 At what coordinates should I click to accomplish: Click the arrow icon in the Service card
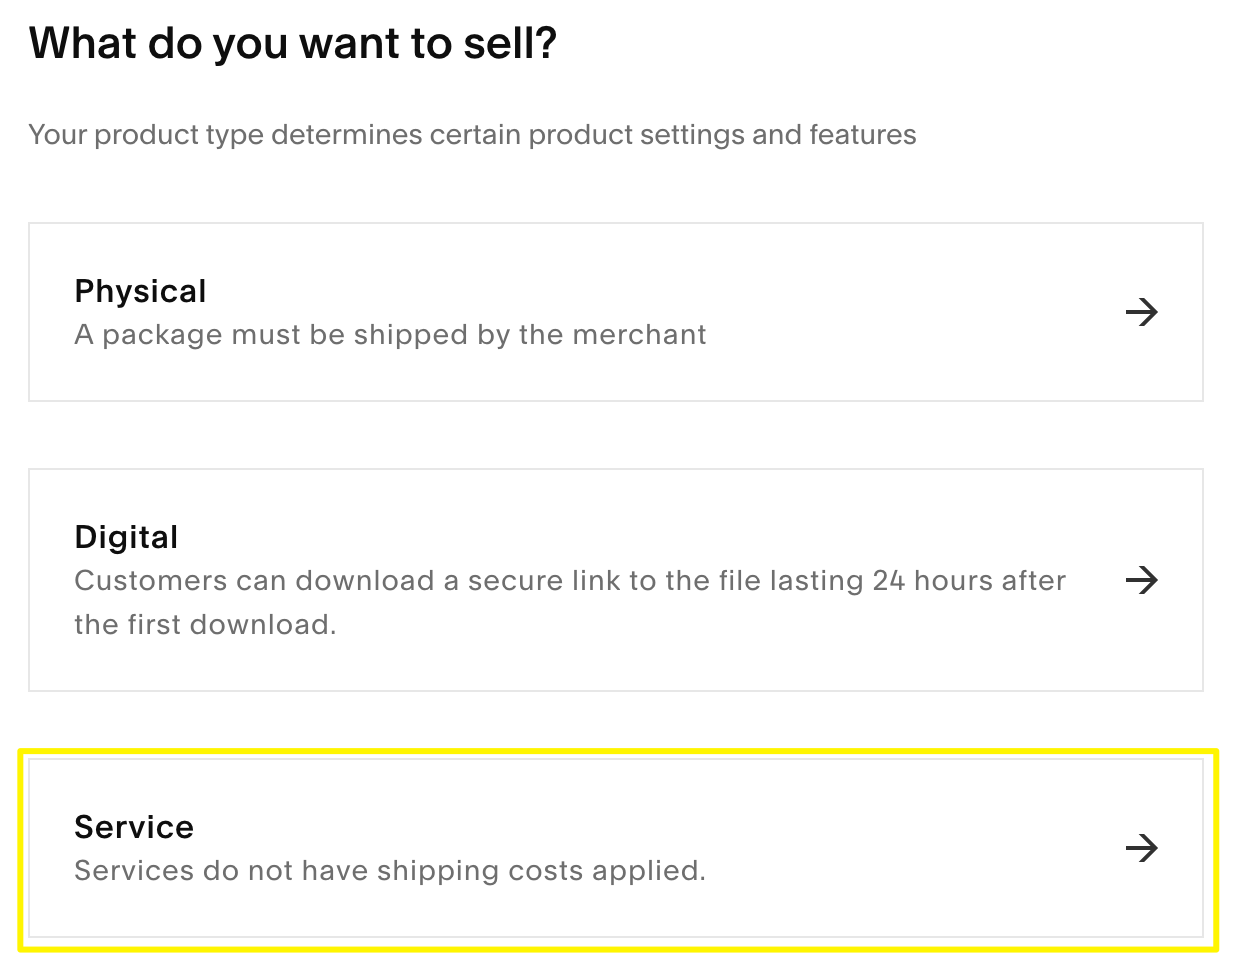coord(1141,848)
